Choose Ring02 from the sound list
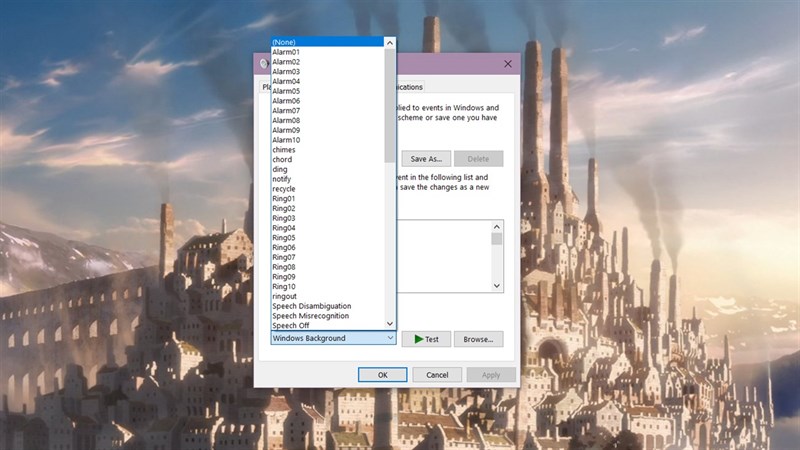This screenshot has height=450, width=800. (x=328, y=208)
